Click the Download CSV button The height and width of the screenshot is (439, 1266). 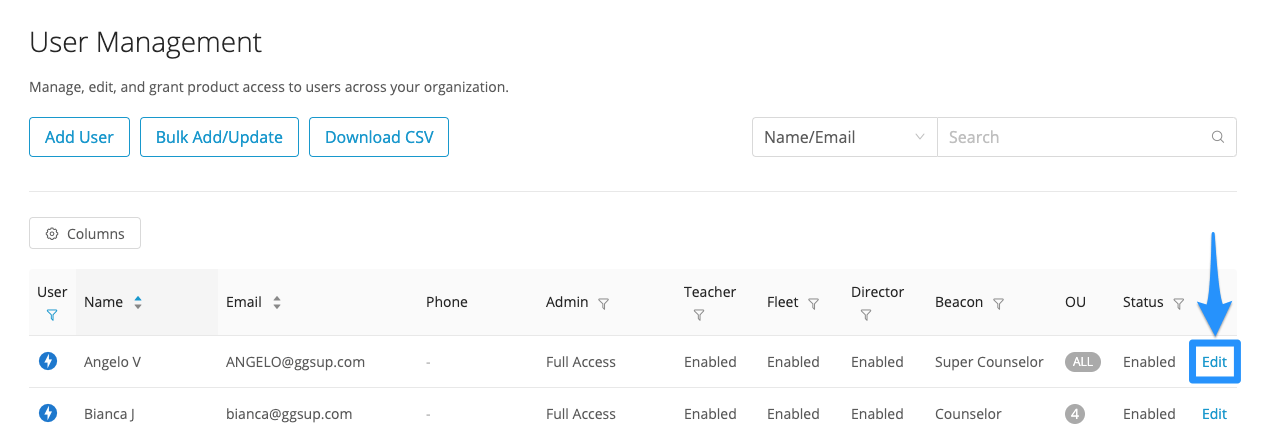click(x=379, y=137)
